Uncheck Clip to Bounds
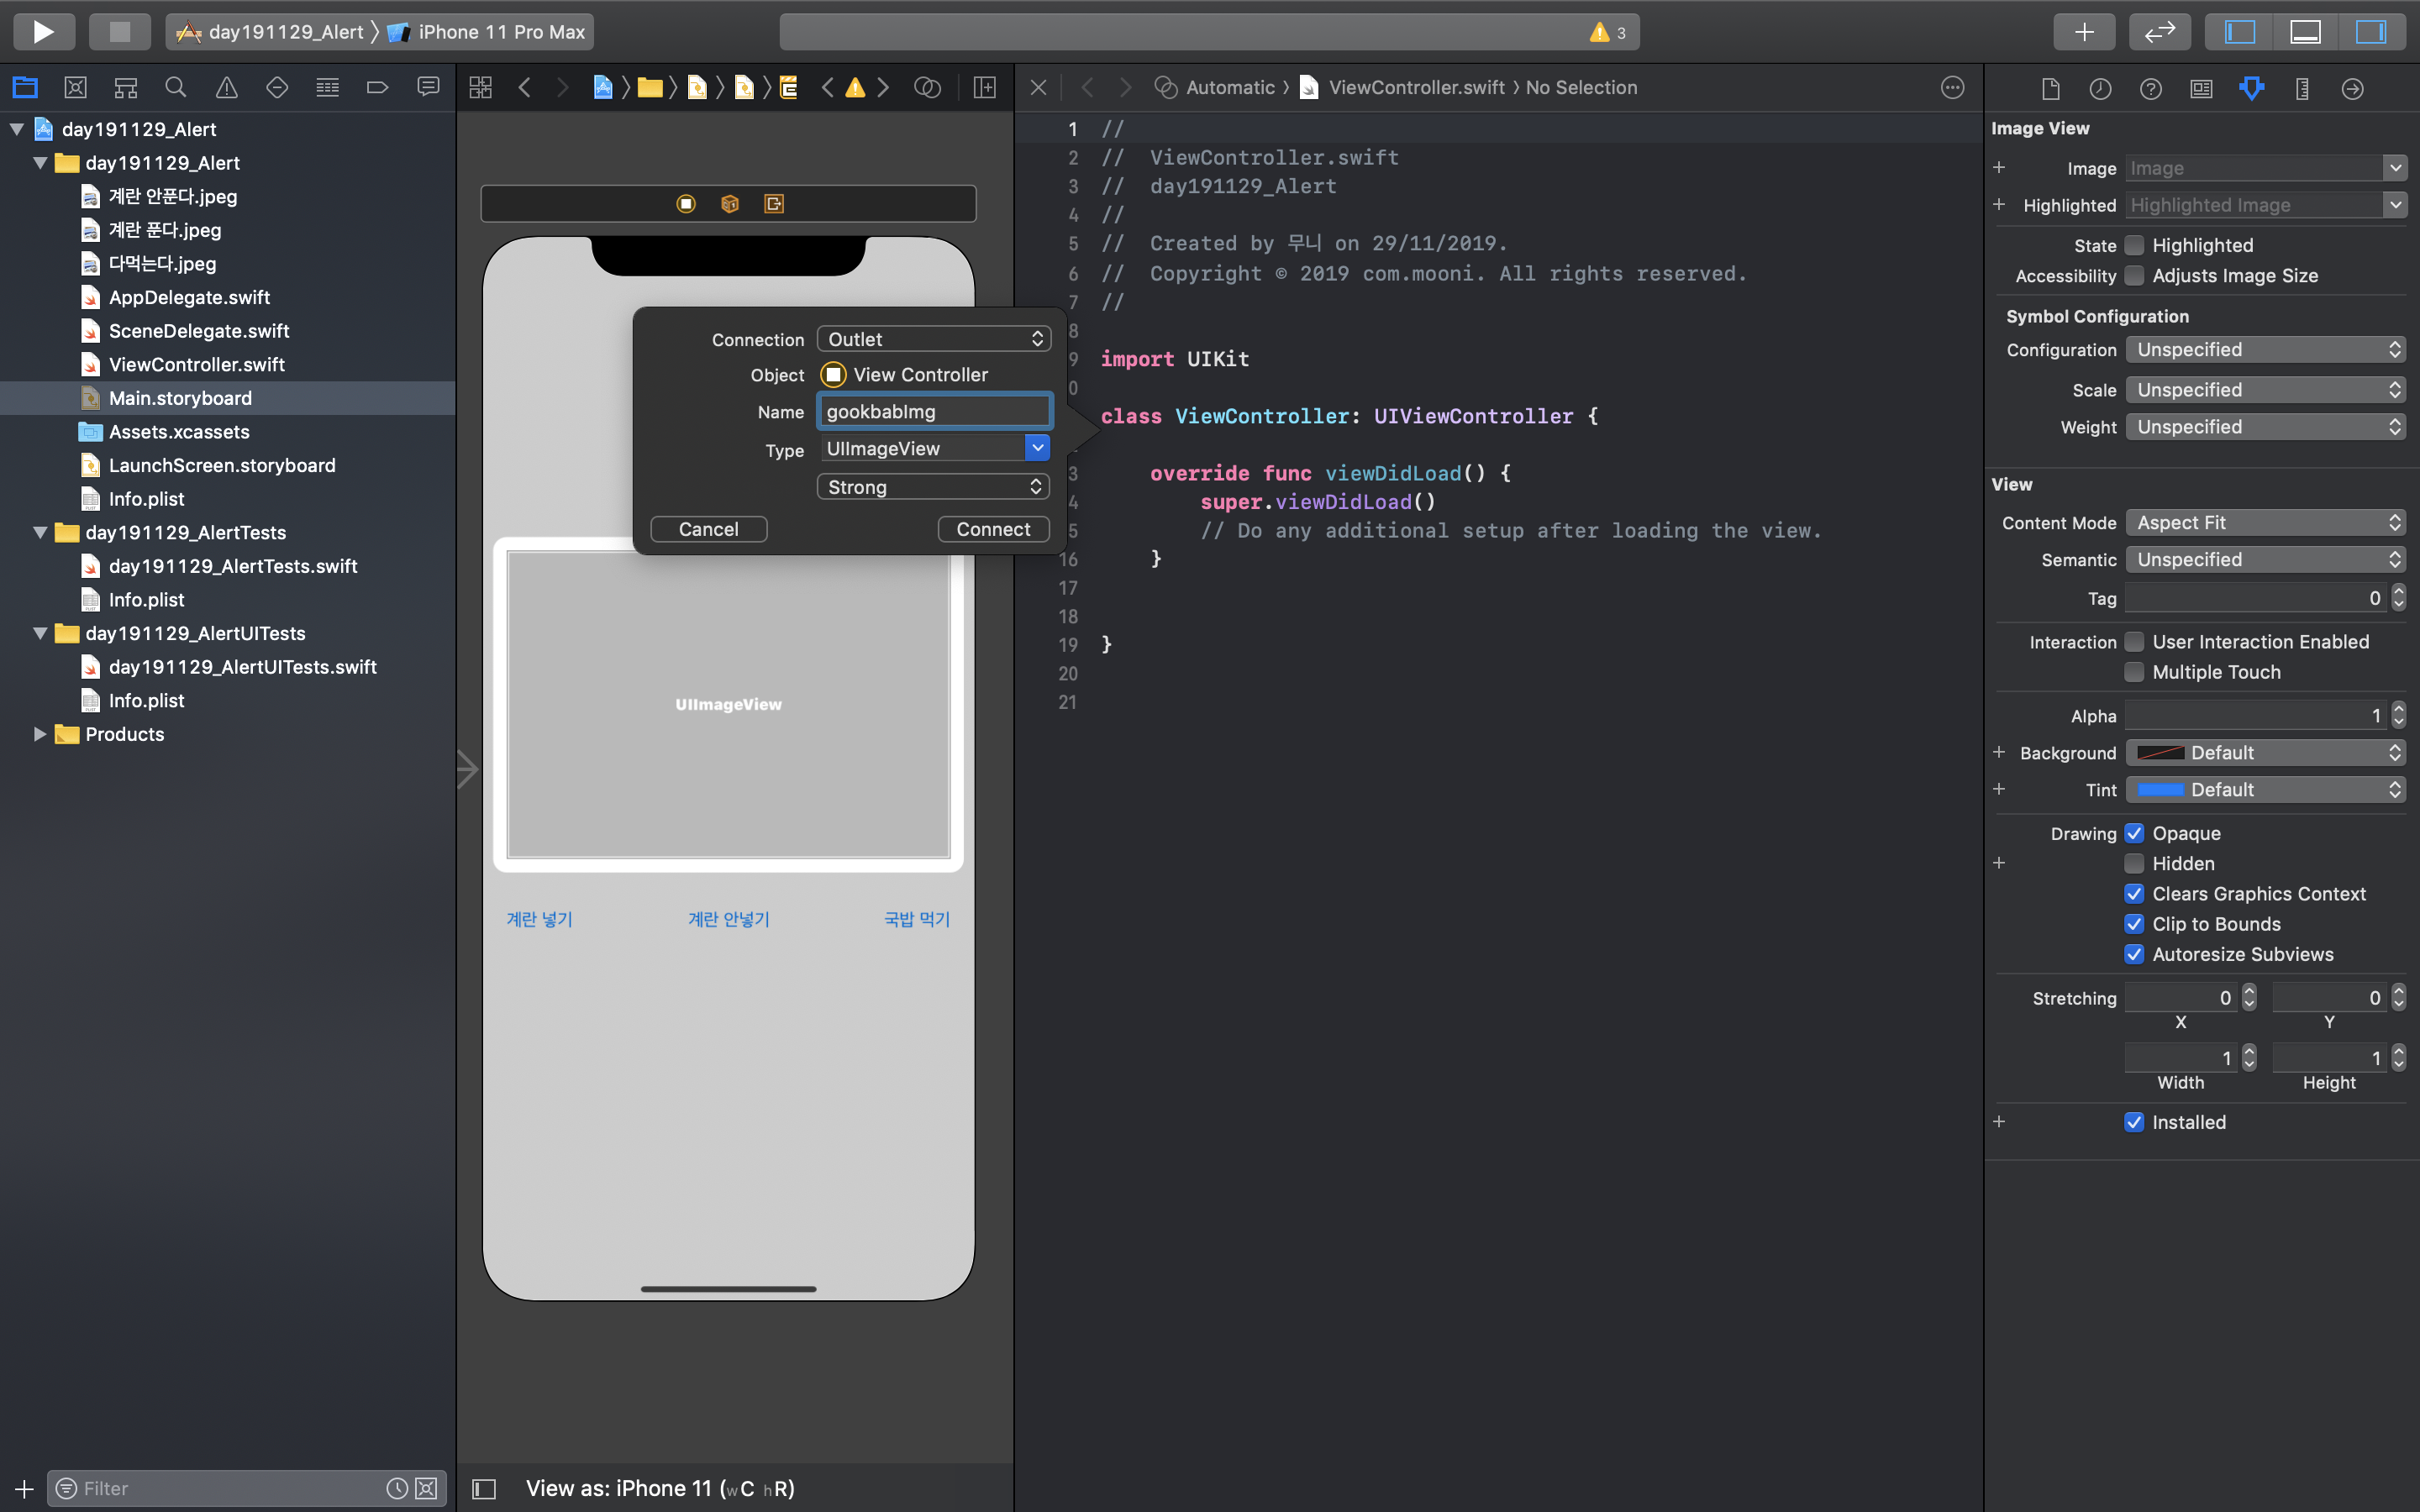Screen dimensions: 2420x1512 (2134, 924)
